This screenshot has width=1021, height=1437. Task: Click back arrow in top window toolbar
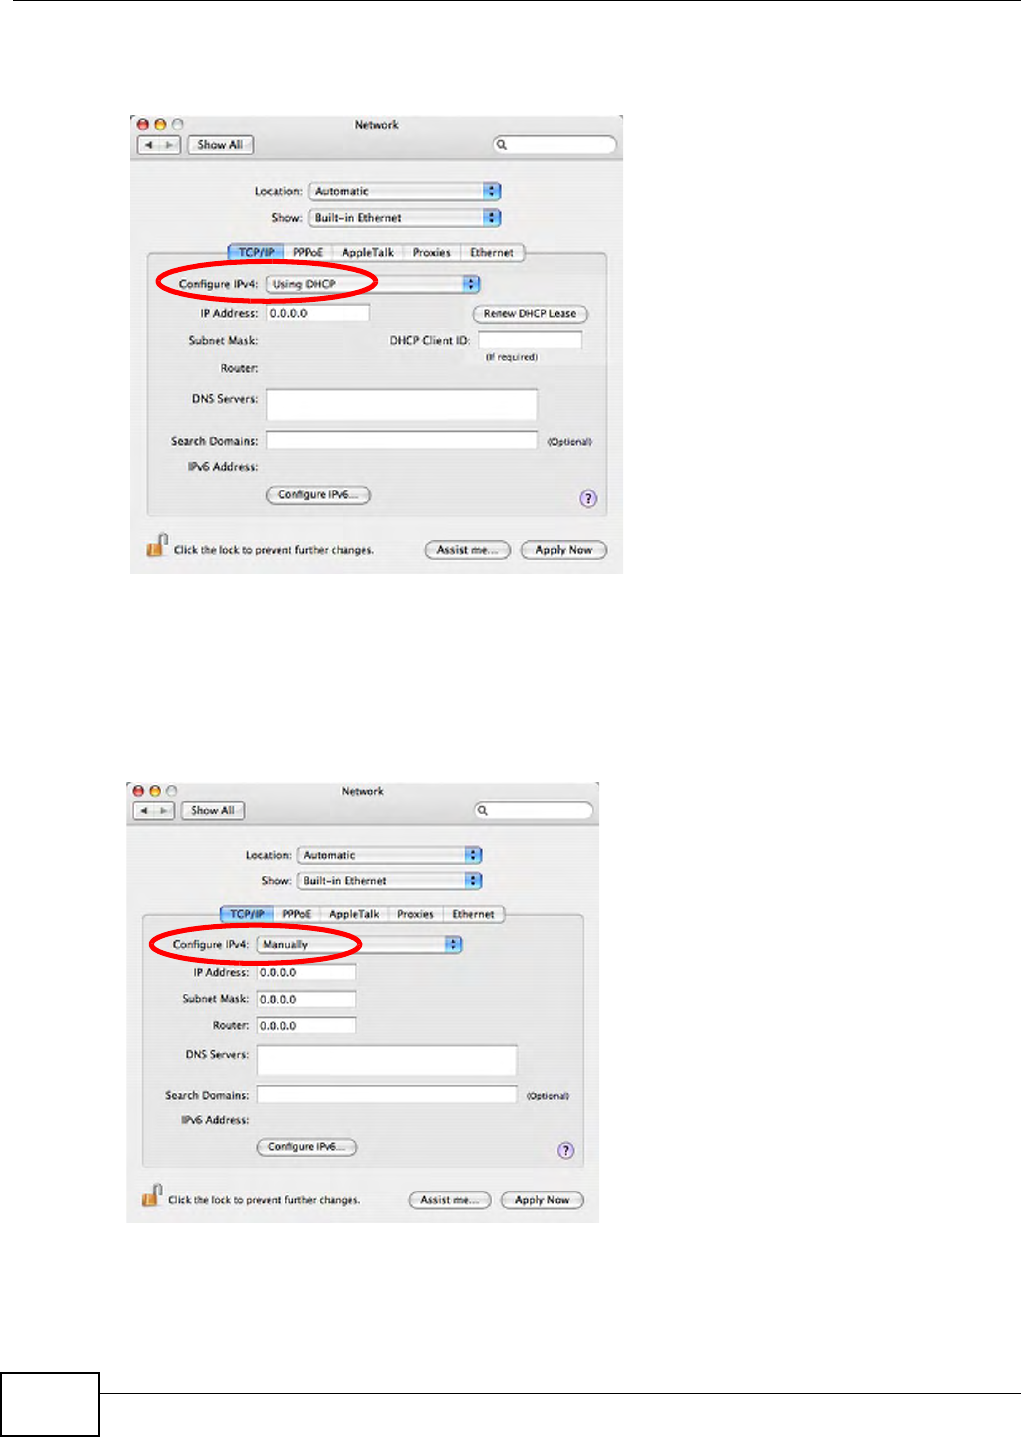coord(148,145)
